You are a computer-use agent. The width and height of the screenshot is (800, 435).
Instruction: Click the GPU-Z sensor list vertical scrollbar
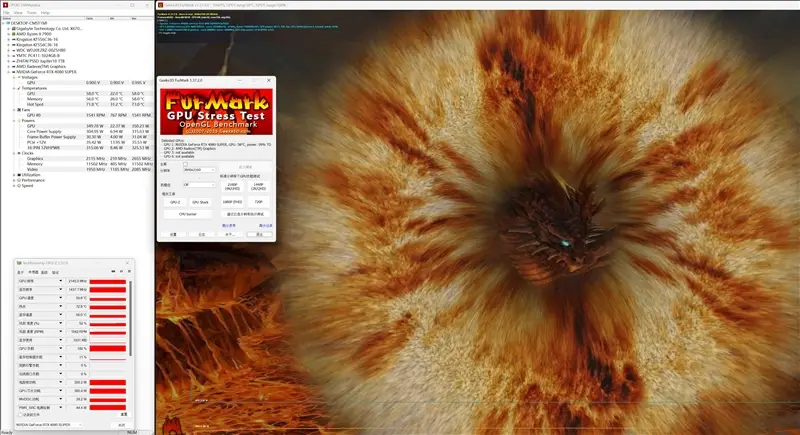(130, 319)
